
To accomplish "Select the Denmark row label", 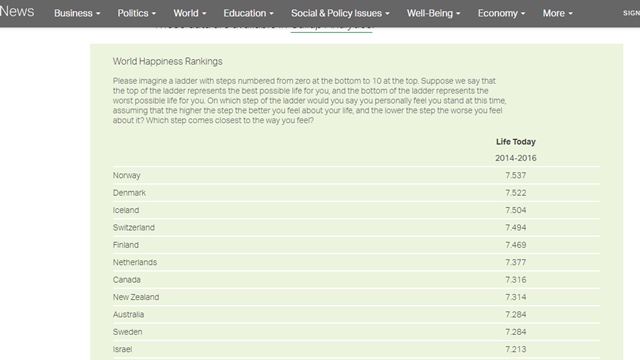I will tap(129, 193).
